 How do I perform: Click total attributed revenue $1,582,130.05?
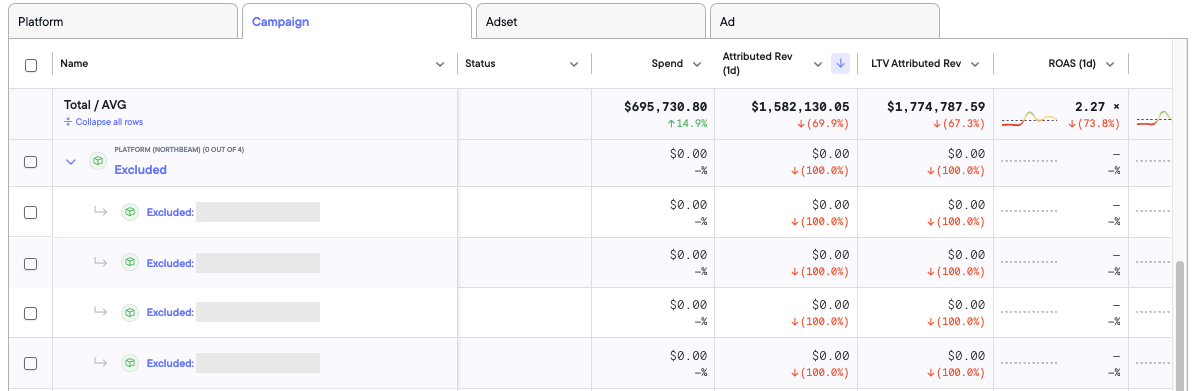tap(801, 107)
